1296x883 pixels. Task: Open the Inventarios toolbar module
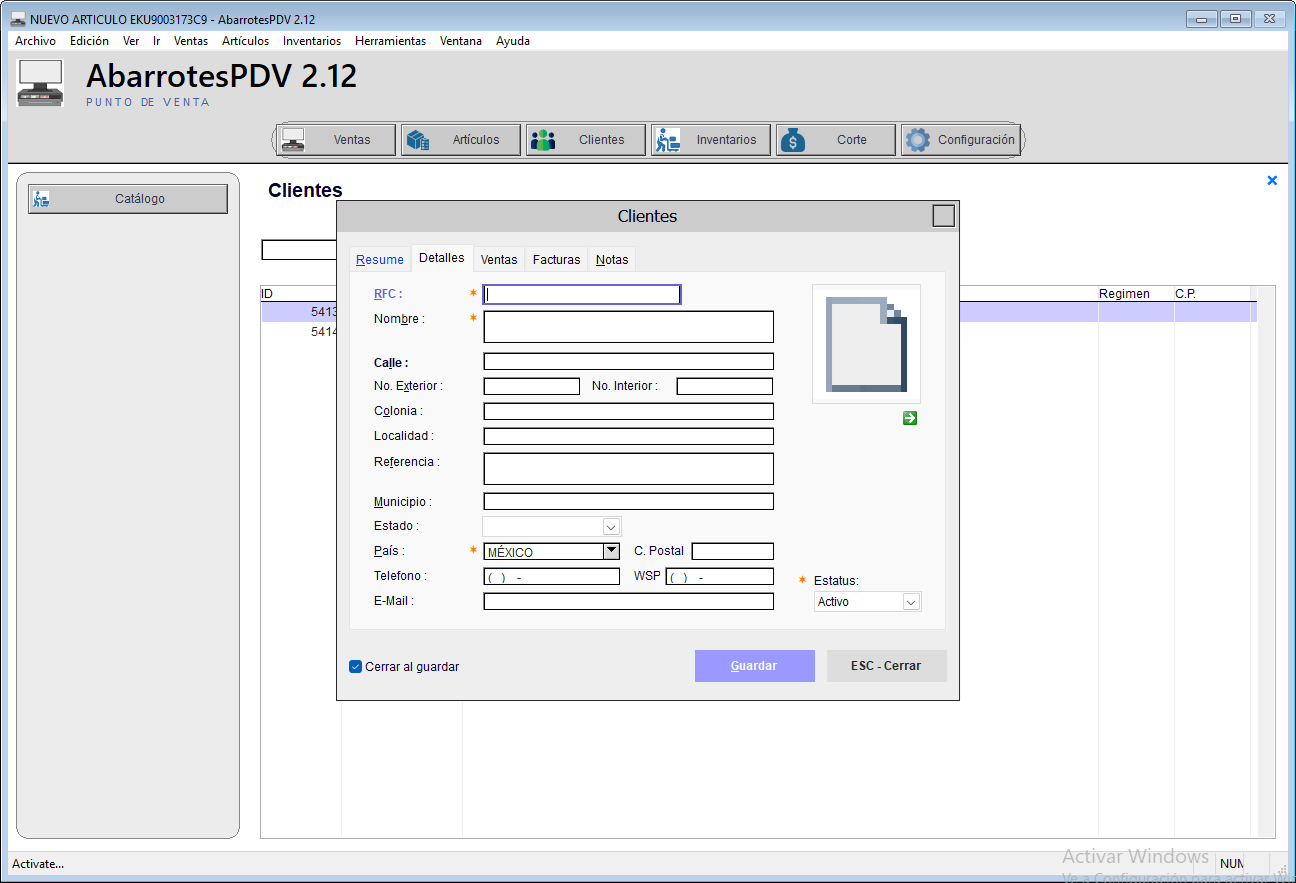[x=711, y=140]
